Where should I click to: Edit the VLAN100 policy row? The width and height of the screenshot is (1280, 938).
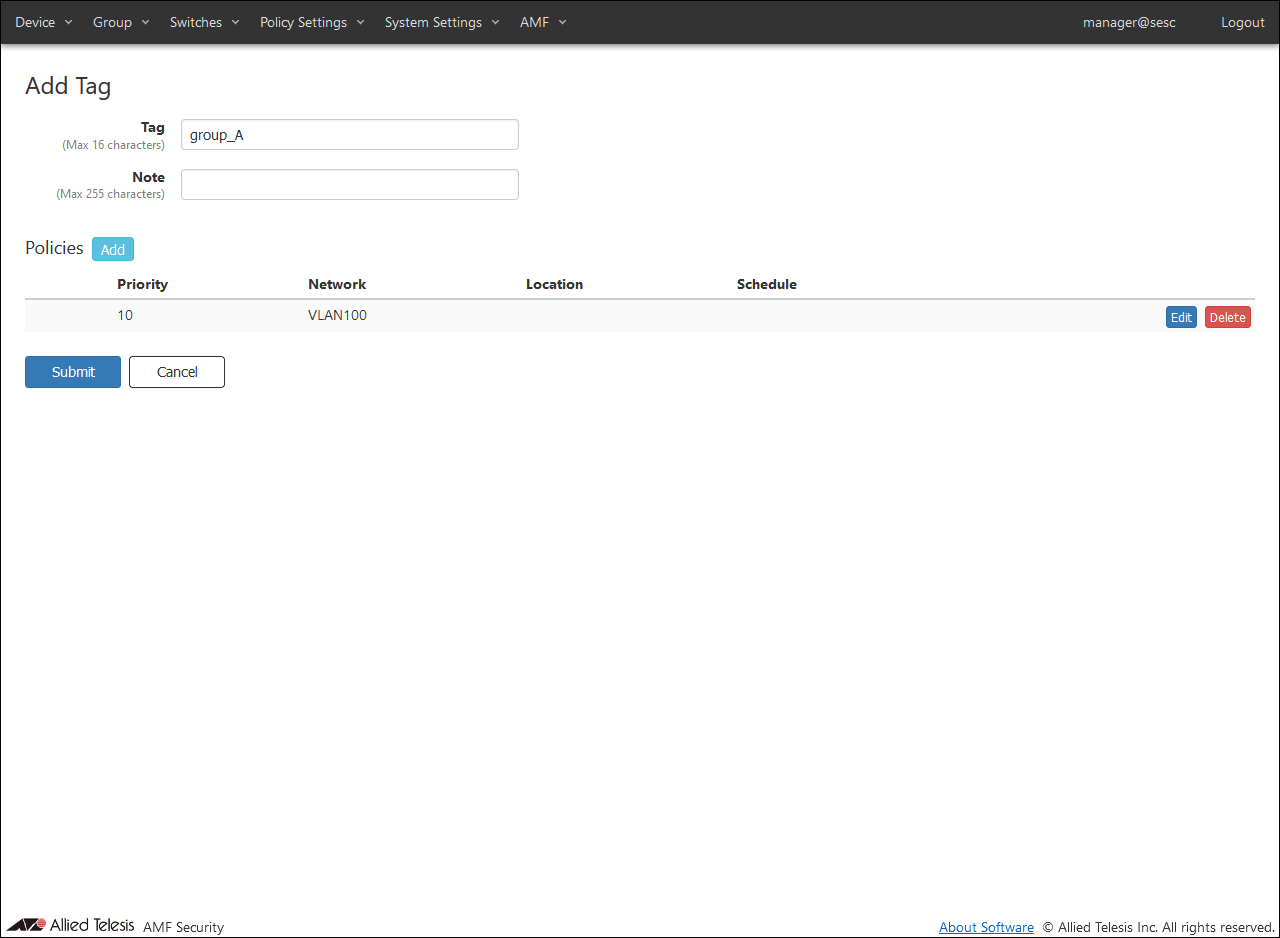coord(1181,317)
